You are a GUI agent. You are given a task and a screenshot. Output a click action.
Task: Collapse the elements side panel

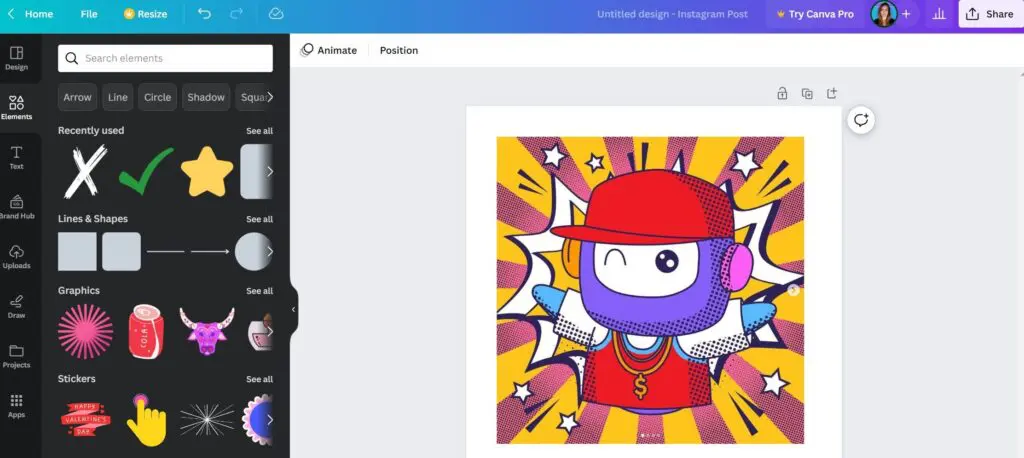[x=293, y=310]
